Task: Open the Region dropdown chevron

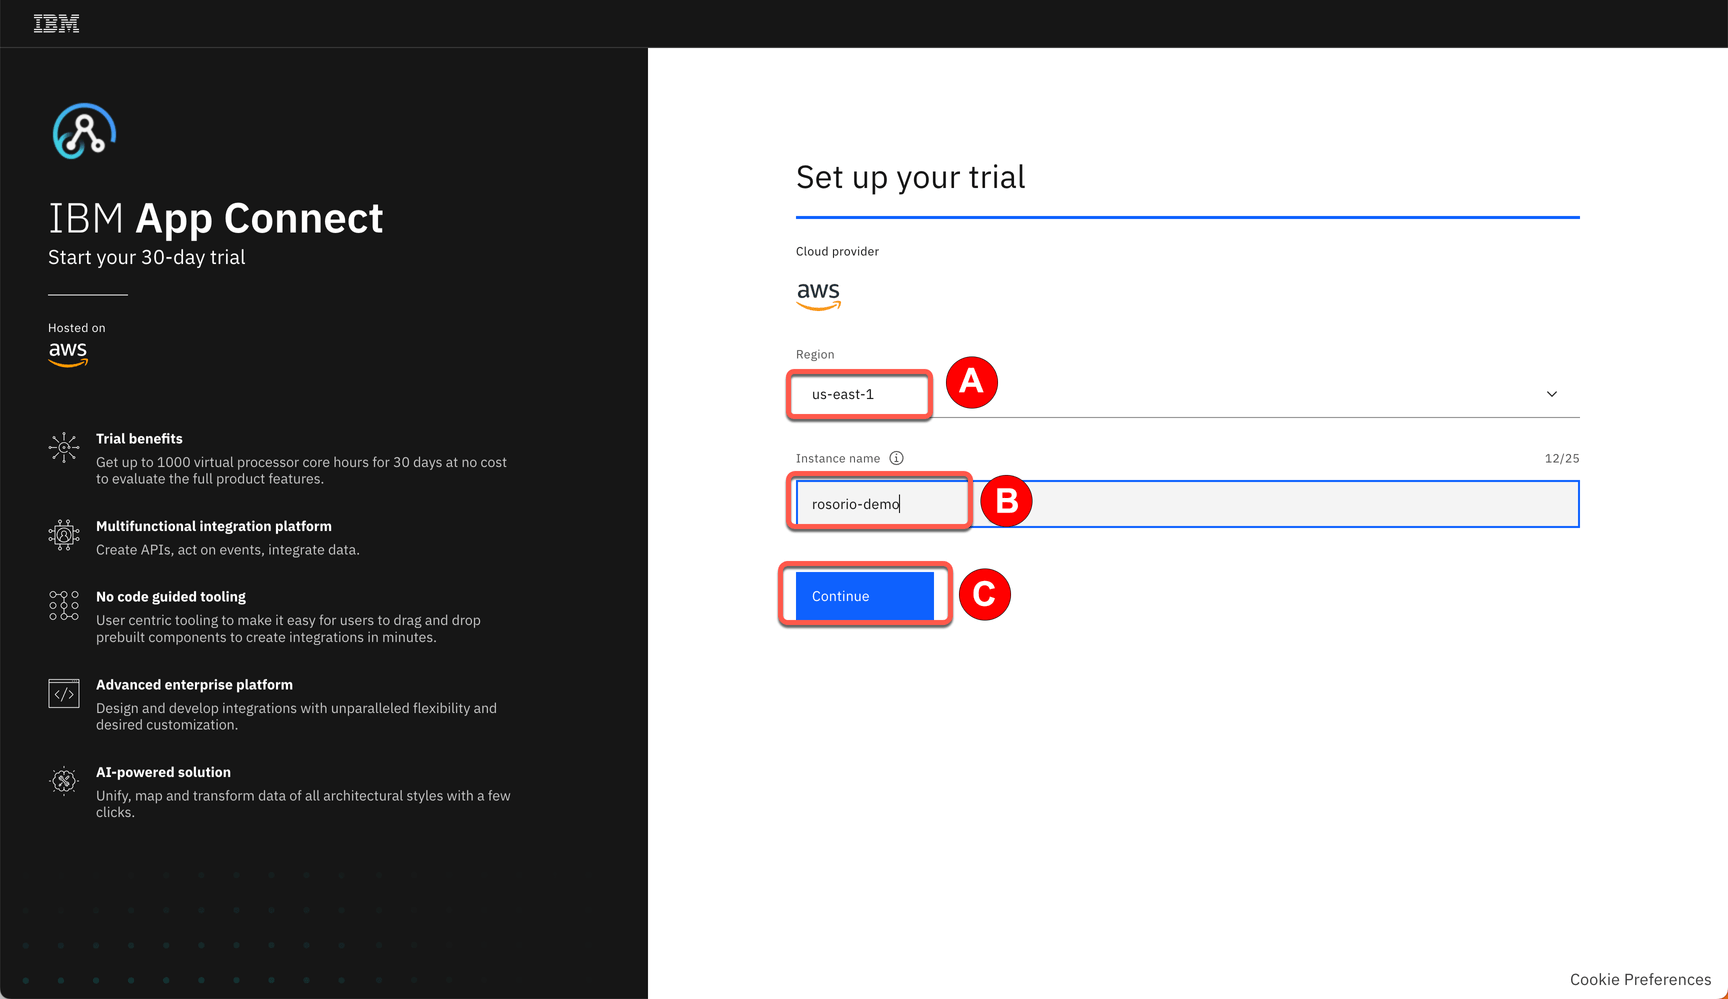Action: (x=1551, y=393)
